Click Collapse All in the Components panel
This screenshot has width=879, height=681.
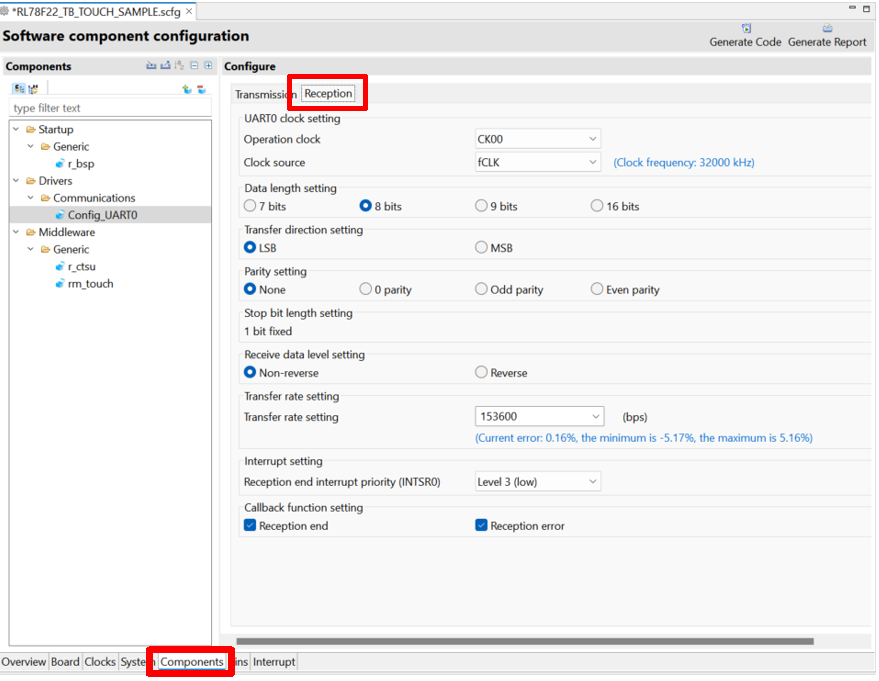[x=194, y=66]
